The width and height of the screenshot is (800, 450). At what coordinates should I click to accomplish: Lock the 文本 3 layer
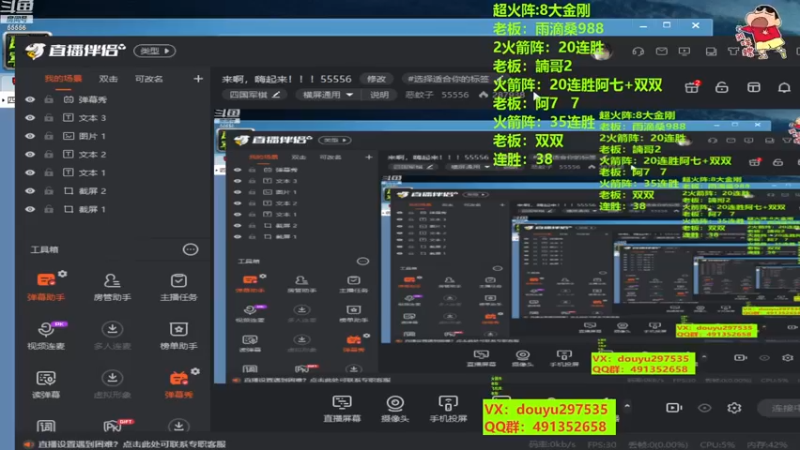click(x=48, y=118)
